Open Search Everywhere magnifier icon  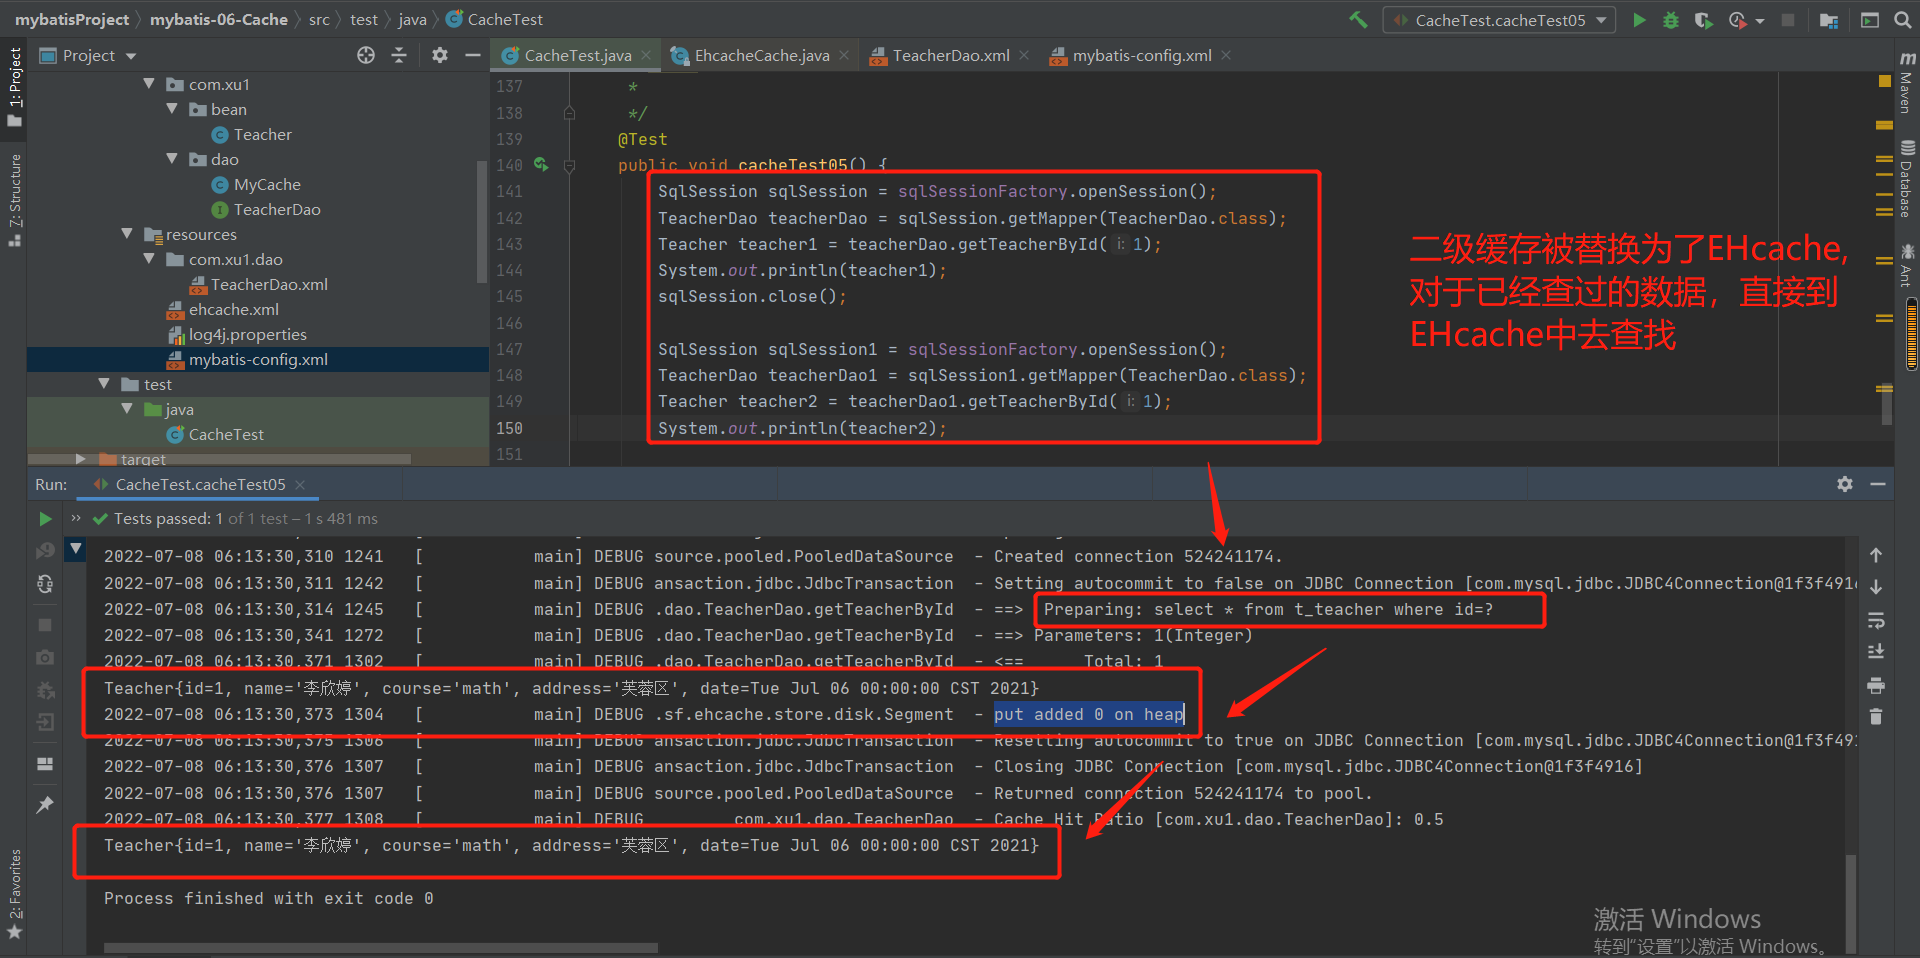pyautogui.click(x=1903, y=20)
